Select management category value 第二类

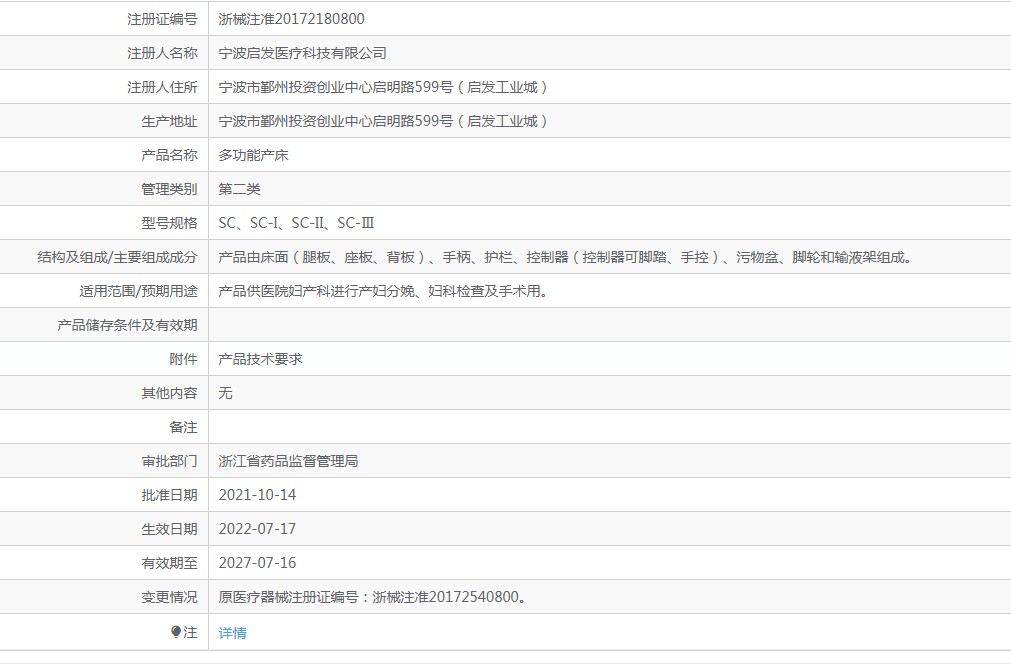[239, 190]
